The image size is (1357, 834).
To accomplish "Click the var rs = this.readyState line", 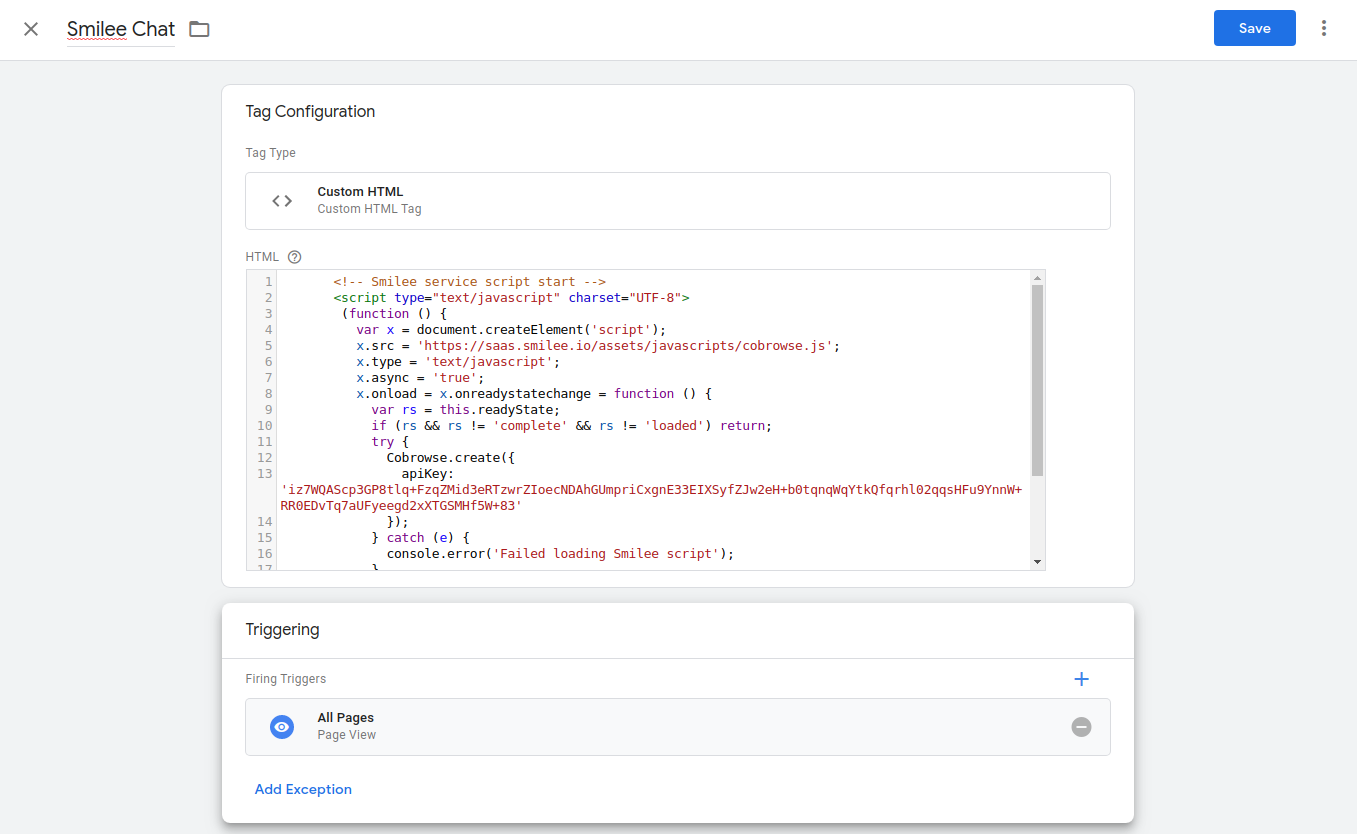I will (465, 410).
